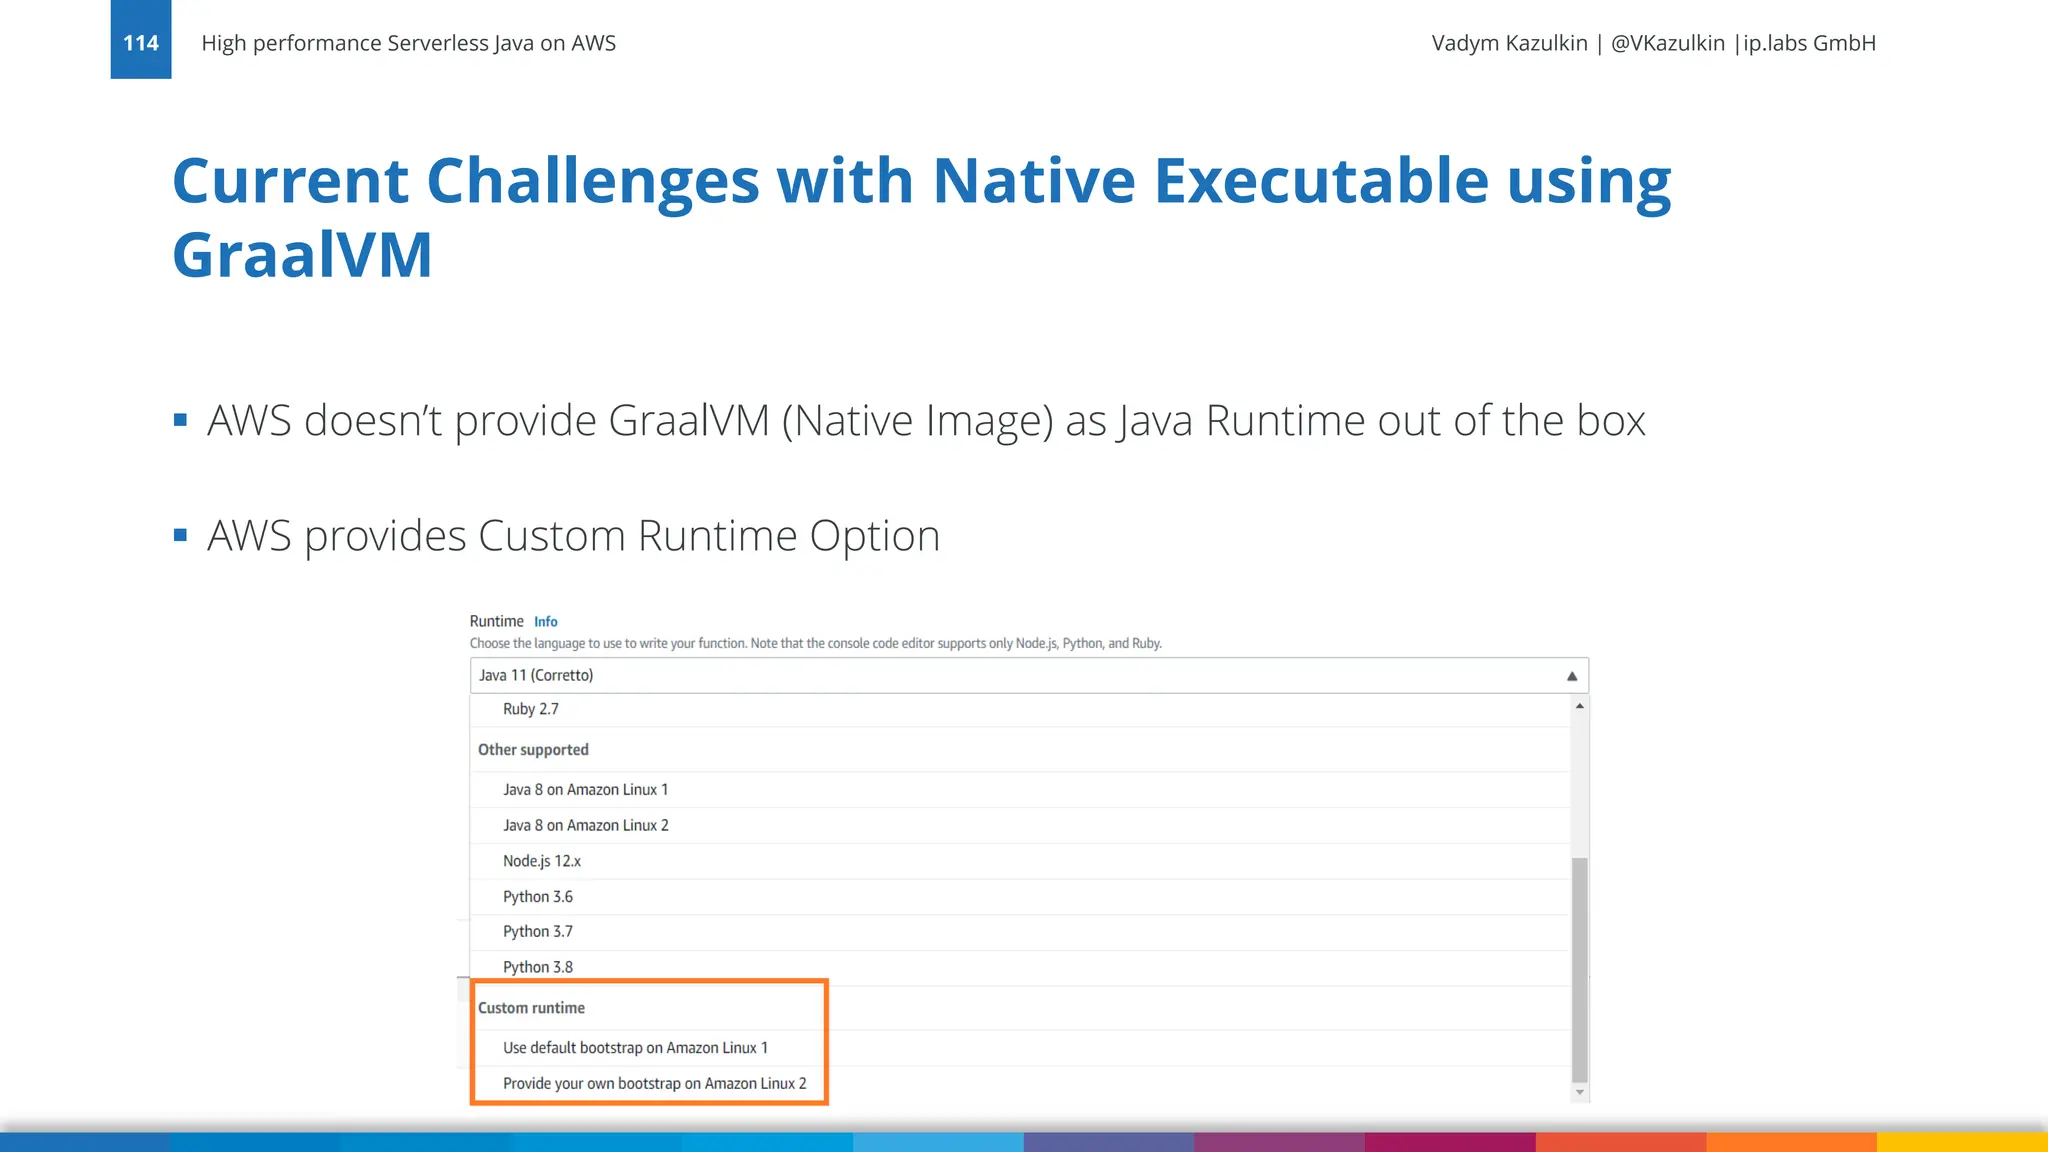2048x1152 pixels.
Task: Click the scrollbar down arrow in runtime list
Action: coord(1579,1092)
